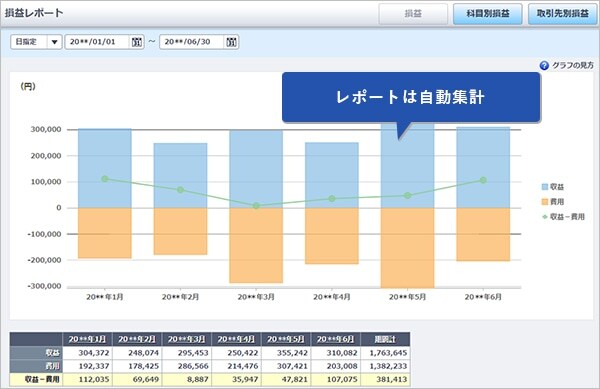This screenshot has height=389, width=600.
Task: Click the profit value 47,821
Action: click(x=295, y=379)
